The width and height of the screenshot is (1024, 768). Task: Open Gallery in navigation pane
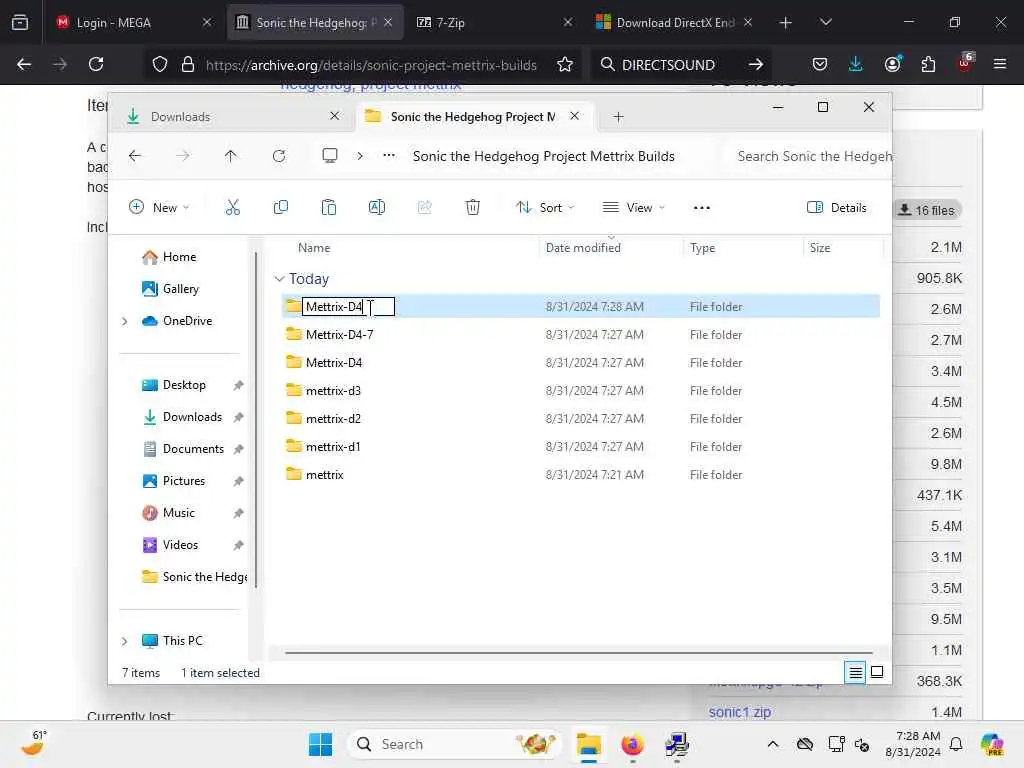(x=170, y=289)
